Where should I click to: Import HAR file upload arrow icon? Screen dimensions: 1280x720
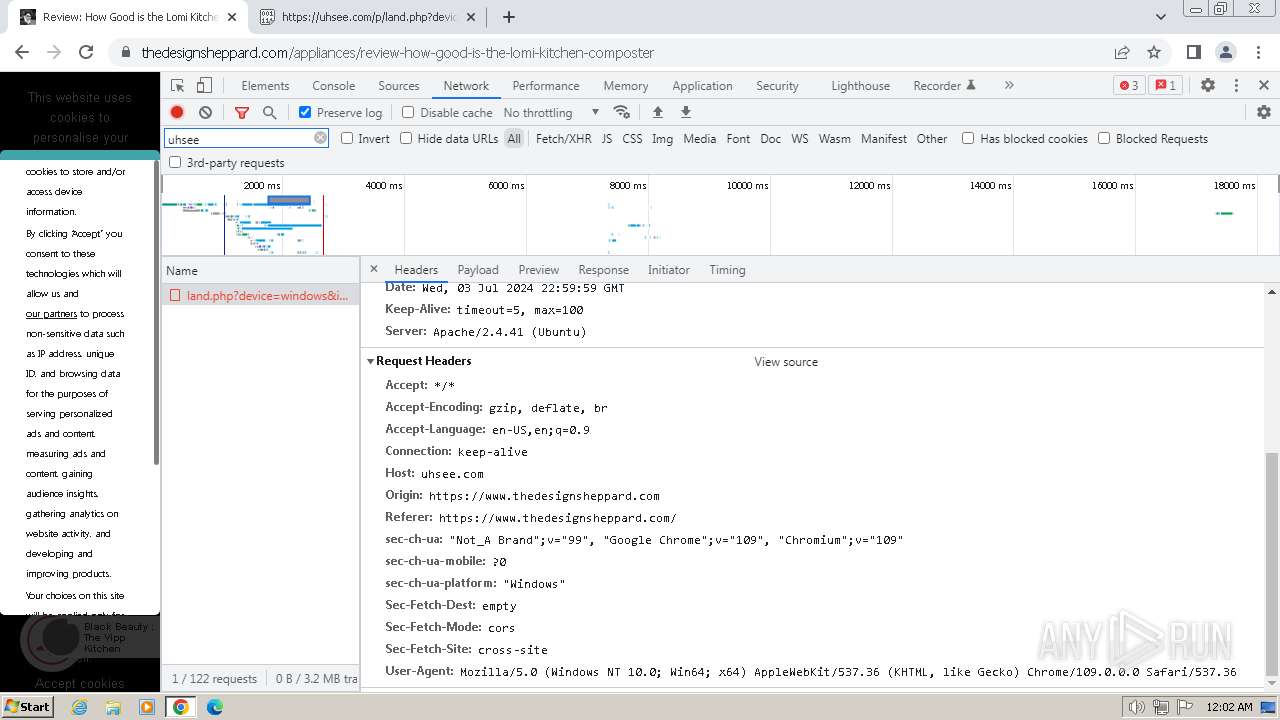657,112
